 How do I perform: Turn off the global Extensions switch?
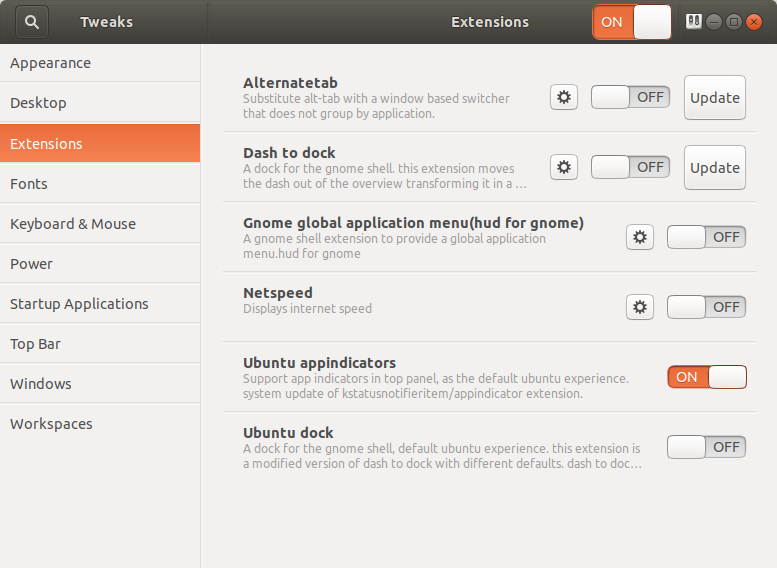[x=632, y=22]
